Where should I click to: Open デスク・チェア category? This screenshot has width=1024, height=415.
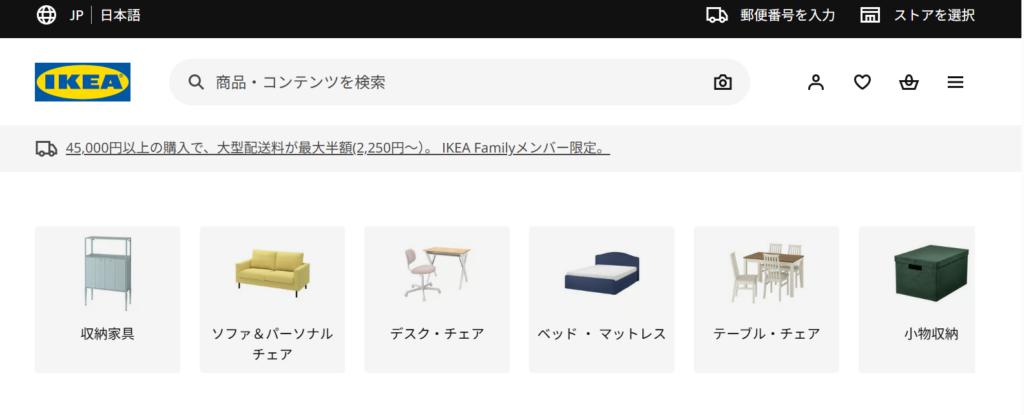point(437,299)
